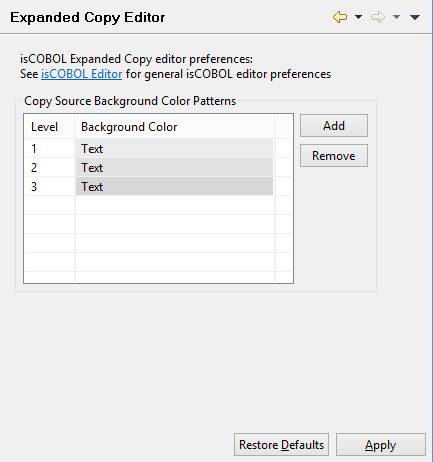The width and height of the screenshot is (433, 462).
Task: Select the Background Color column header
Action: point(175,127)
